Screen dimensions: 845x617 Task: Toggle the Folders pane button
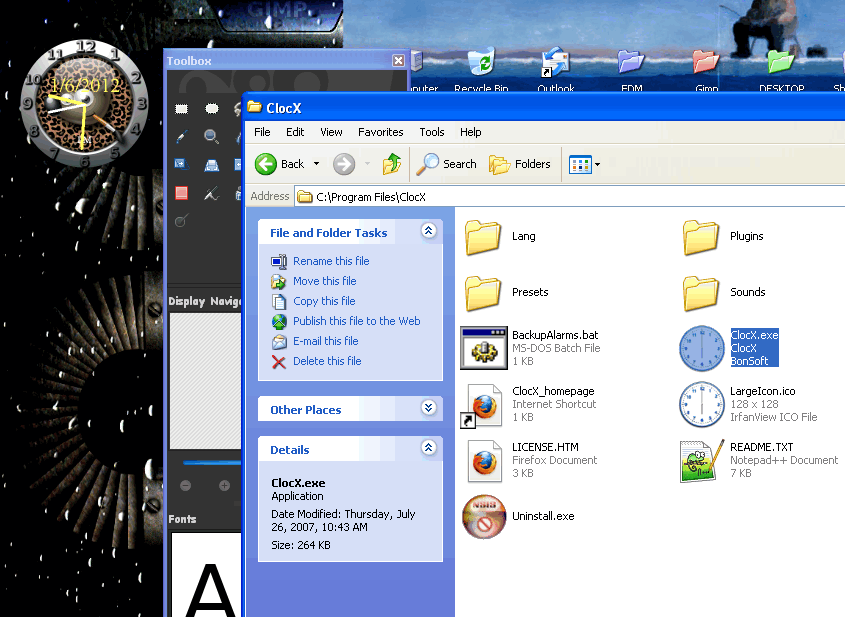click(520, 164)
